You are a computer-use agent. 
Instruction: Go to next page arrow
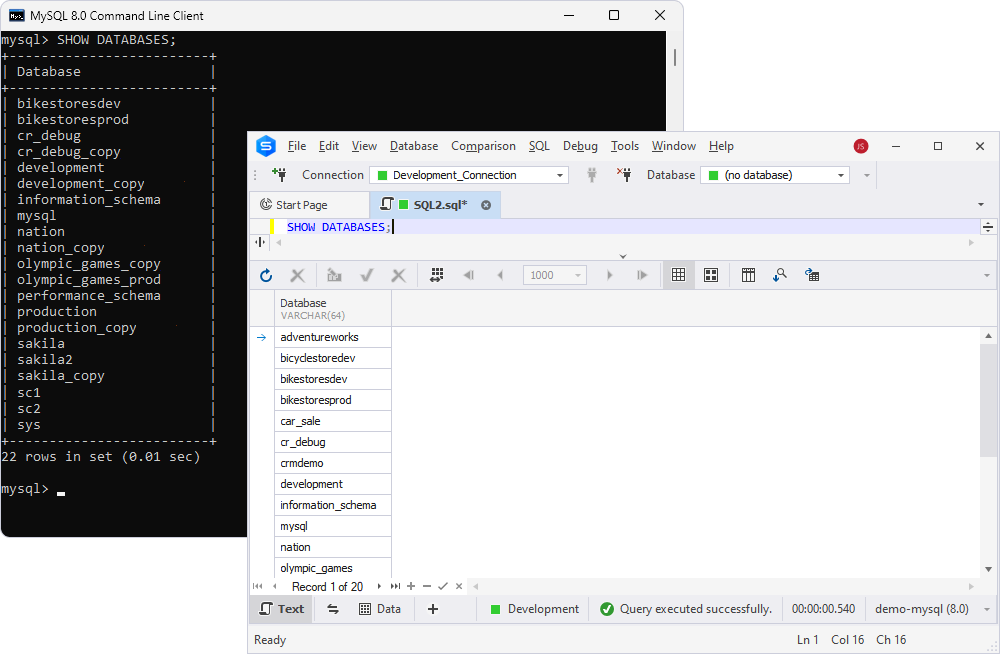tap(610, 275)
